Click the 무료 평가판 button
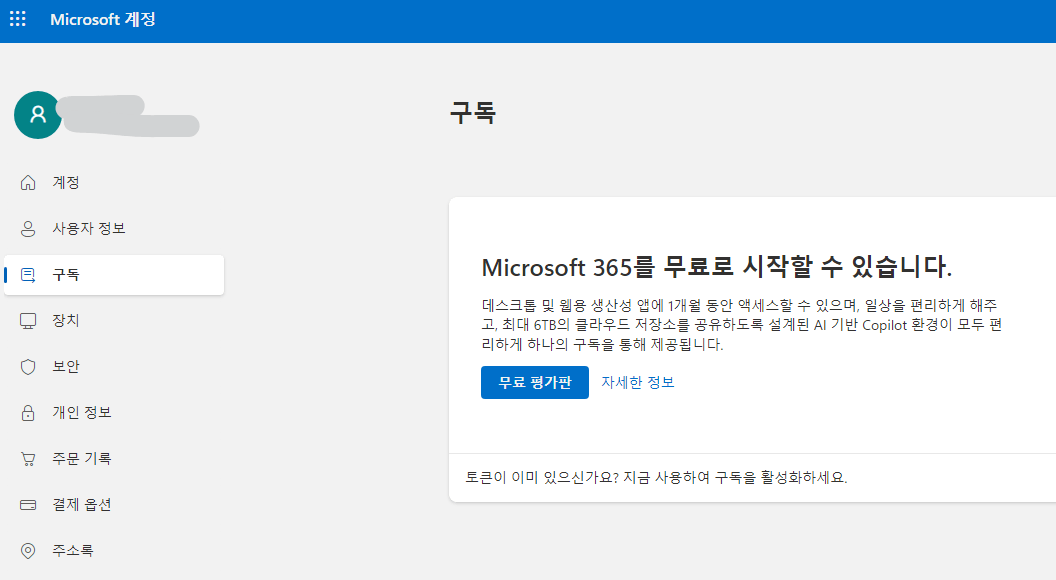The width and height of the screenshot is (1056, 580). click(535, 383)
